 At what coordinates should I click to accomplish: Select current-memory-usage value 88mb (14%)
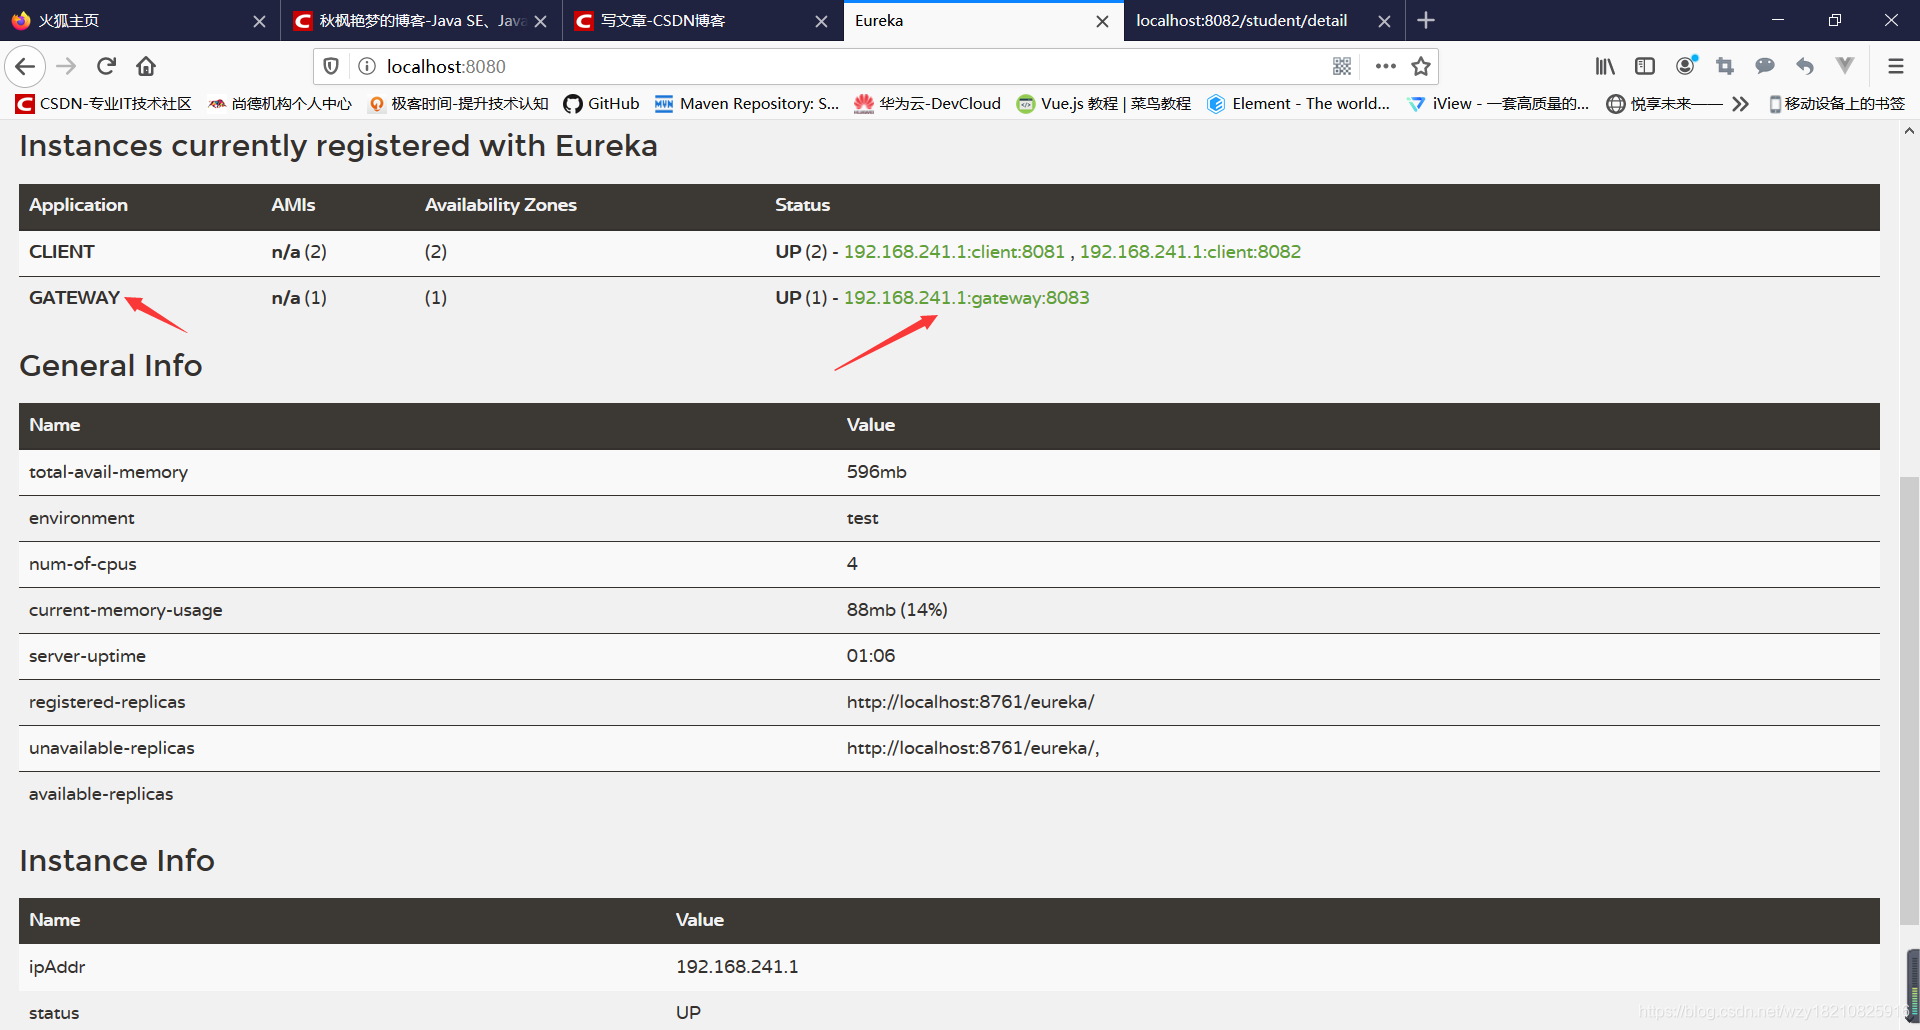tap(897, 610)
